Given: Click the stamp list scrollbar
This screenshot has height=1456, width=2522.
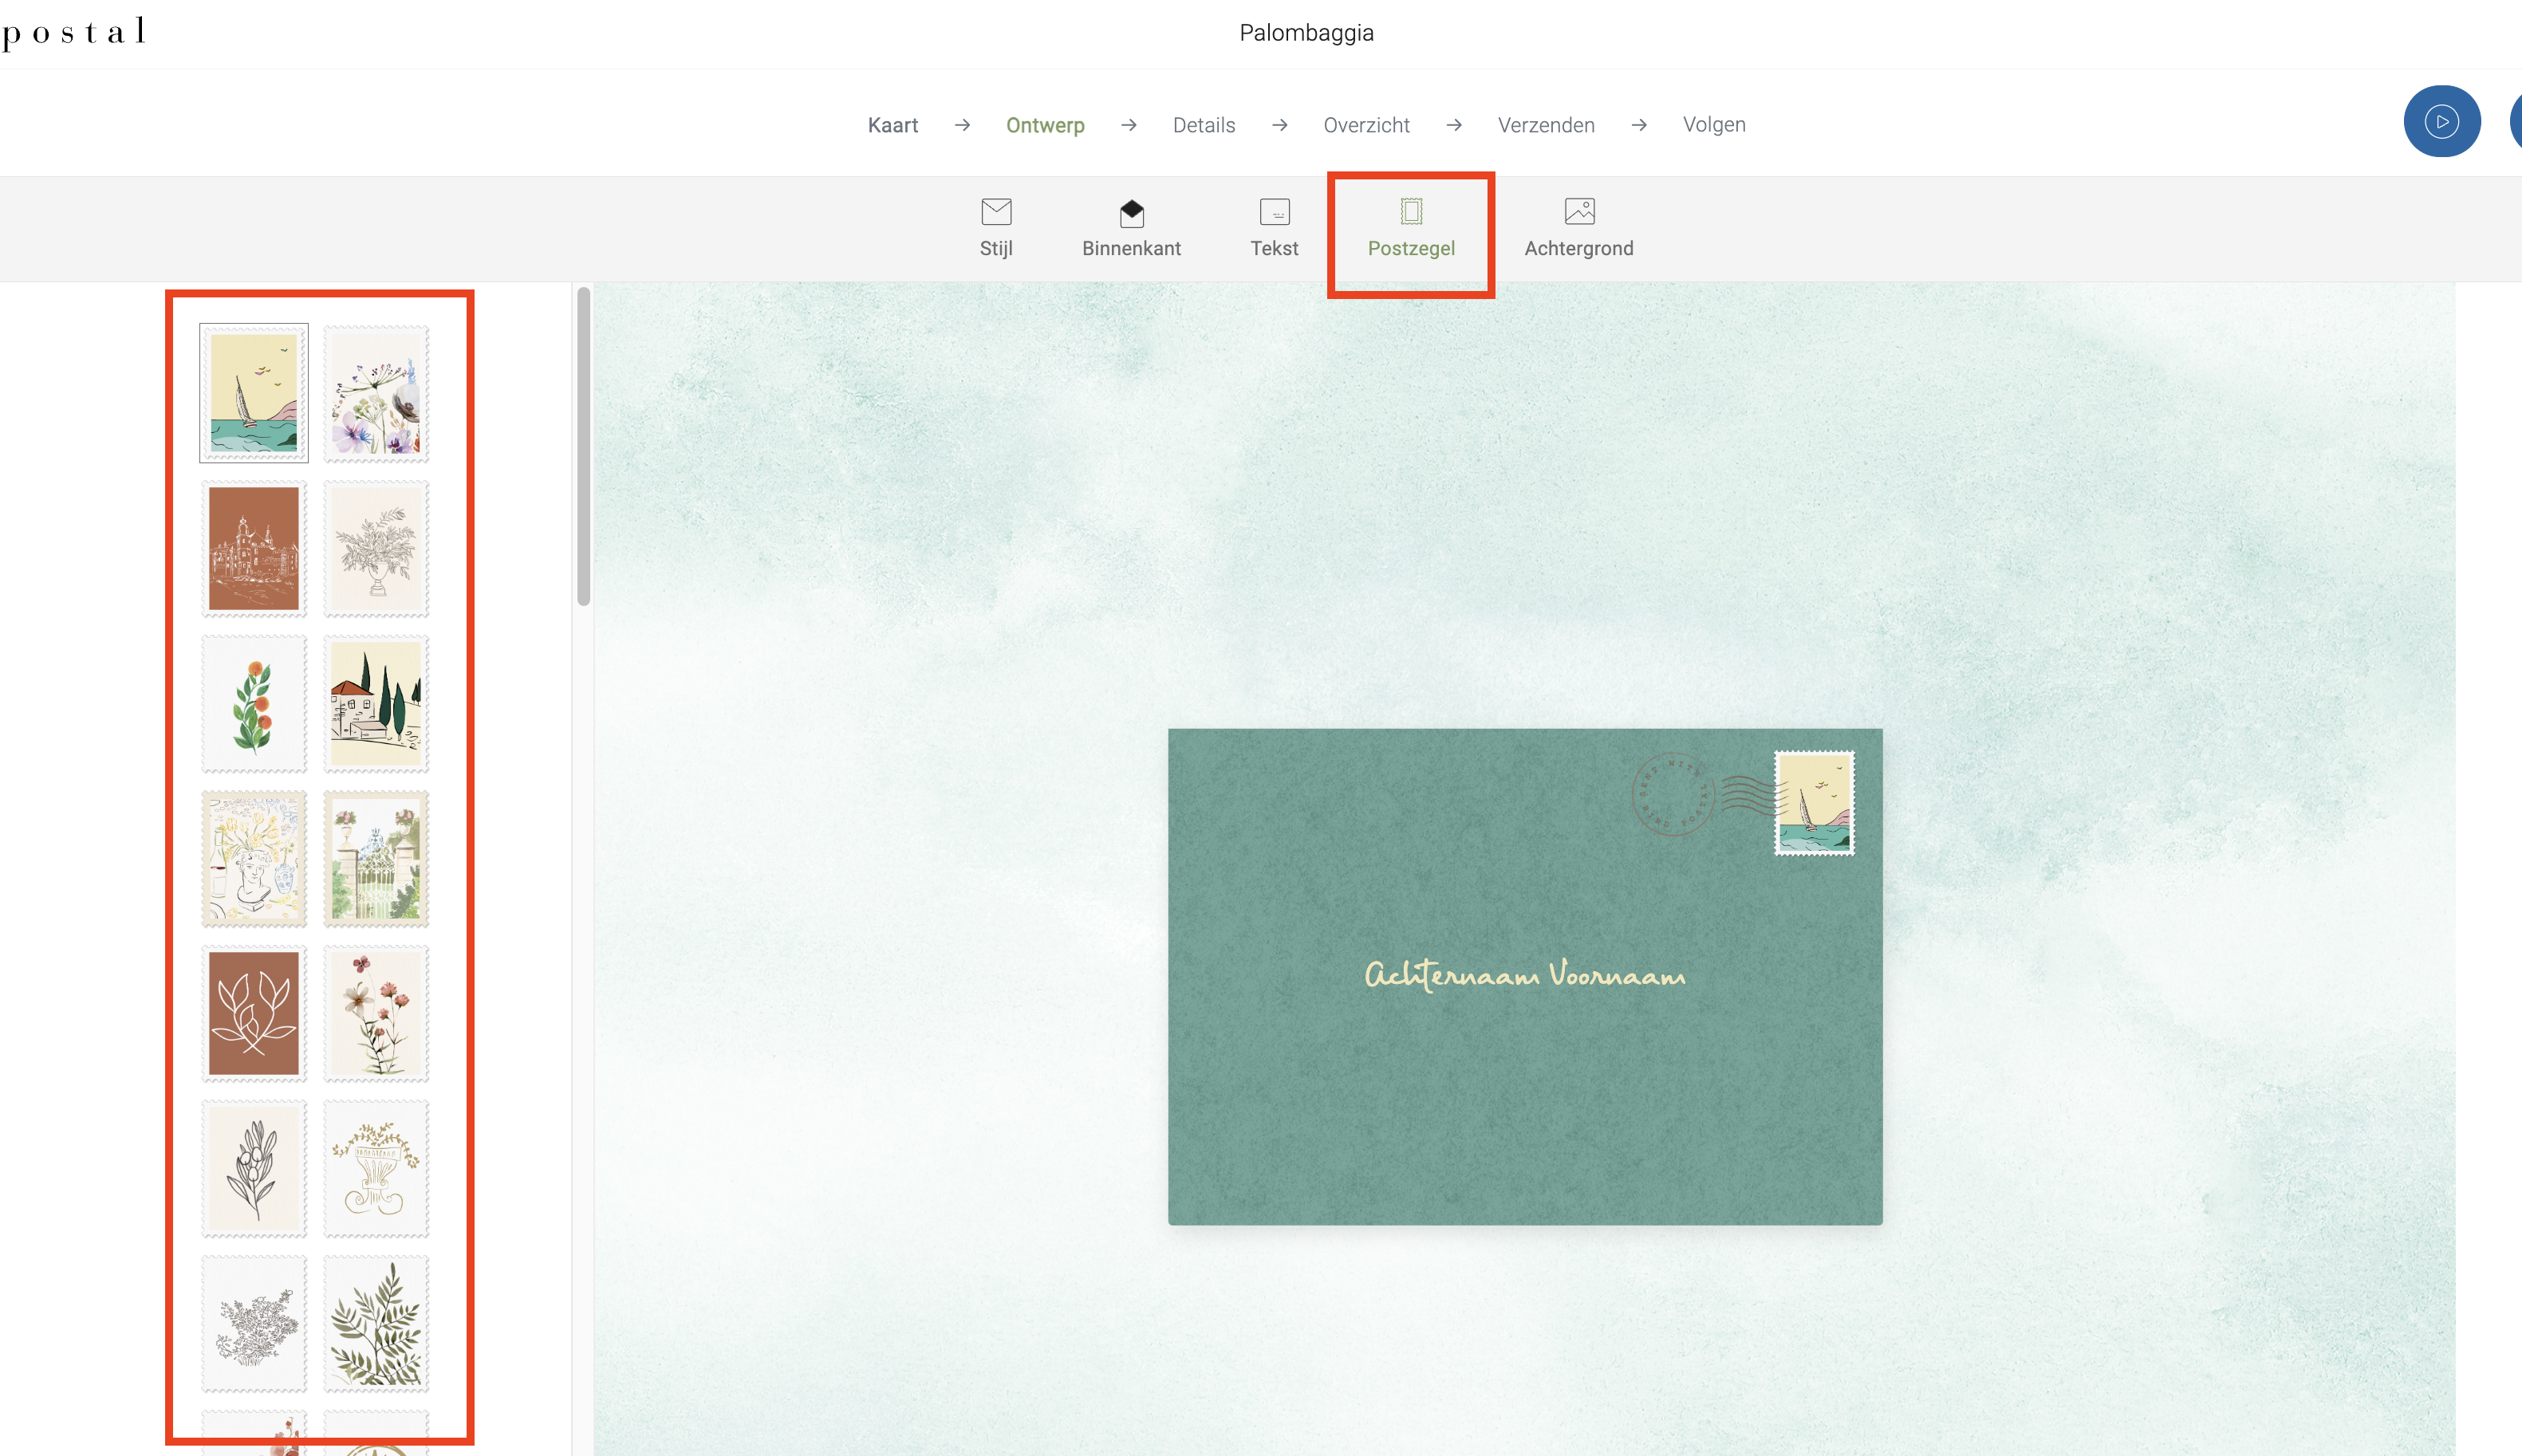Looking at the screenshot, I should tap(584, 446).
